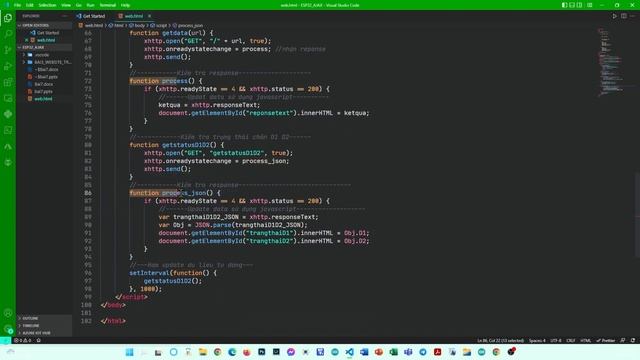Open the Source Control view

(8, 50)
